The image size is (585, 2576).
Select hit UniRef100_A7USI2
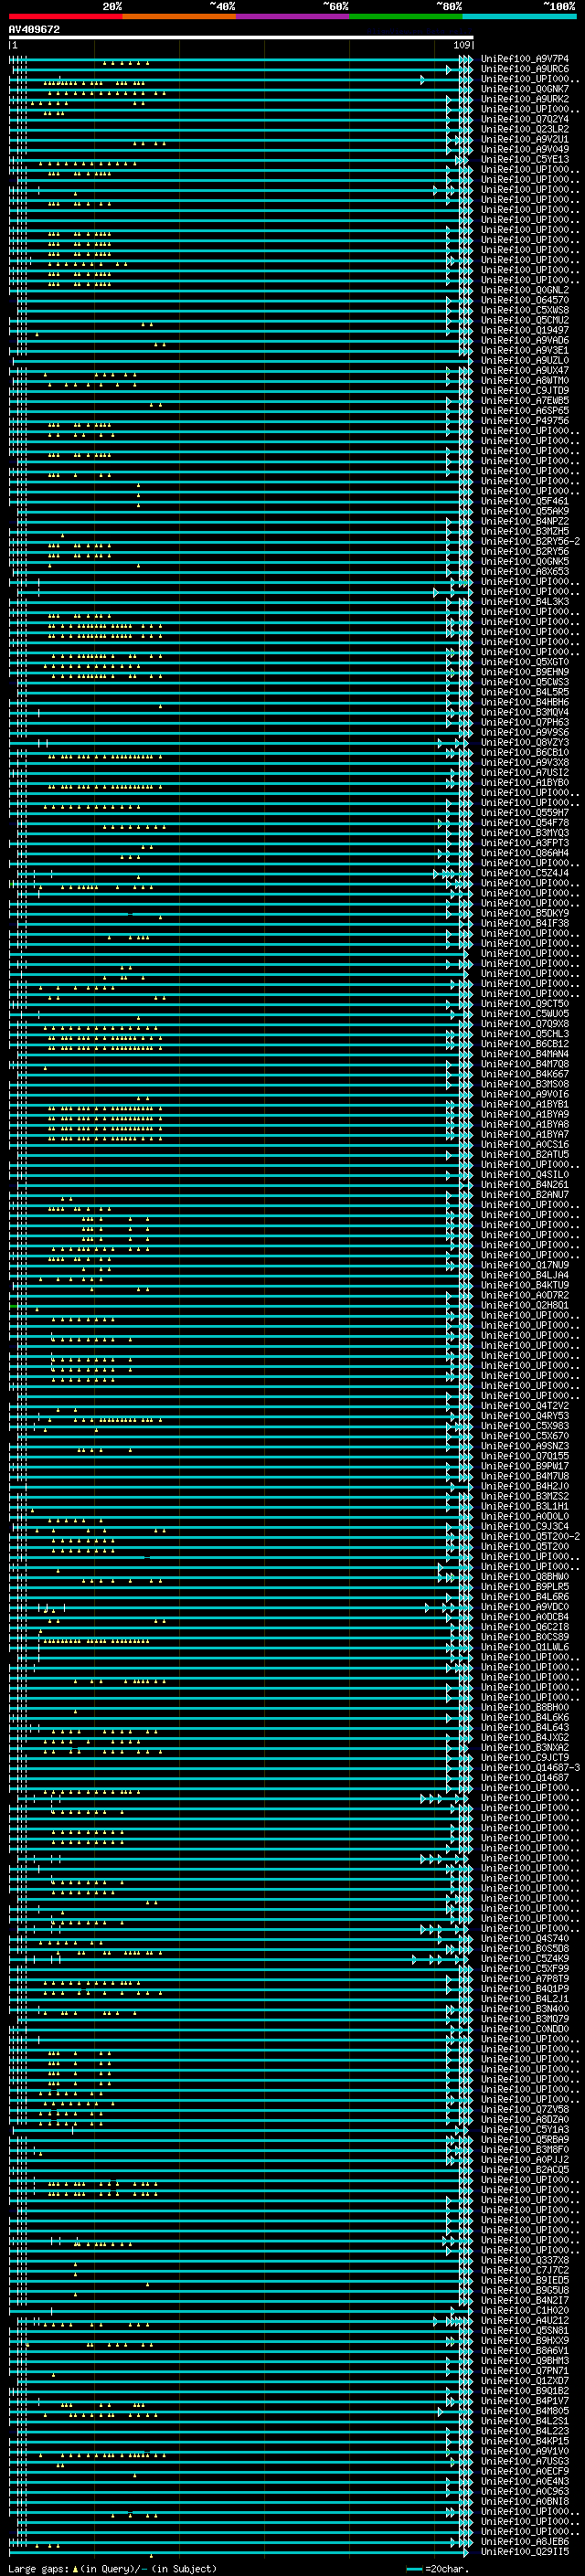pos(525,772)
